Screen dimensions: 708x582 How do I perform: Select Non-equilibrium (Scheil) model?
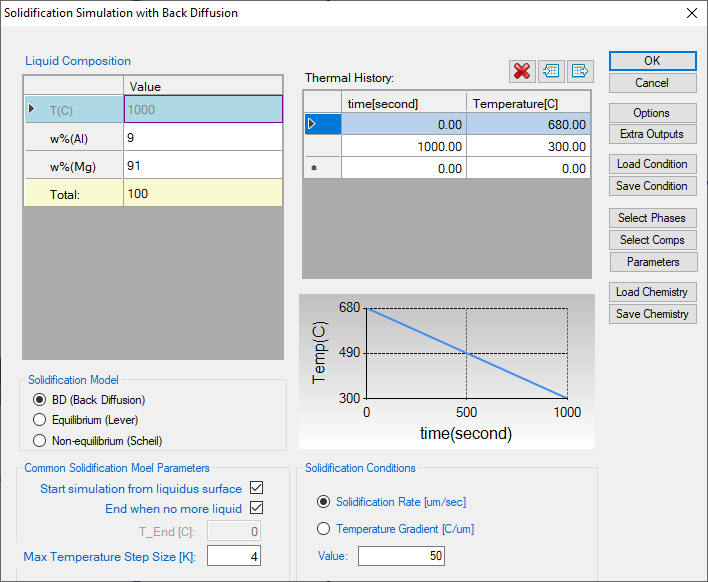click(40, 440)
